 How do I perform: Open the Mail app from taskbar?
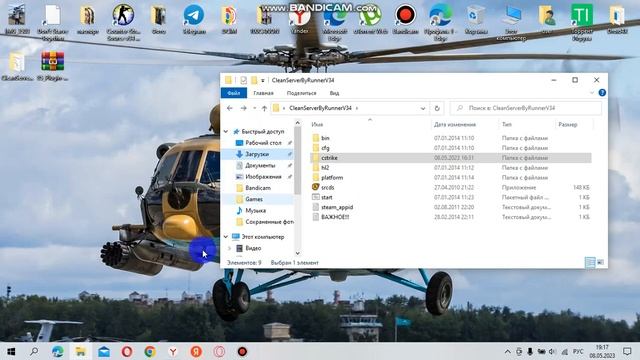click(x=104, y=351)
